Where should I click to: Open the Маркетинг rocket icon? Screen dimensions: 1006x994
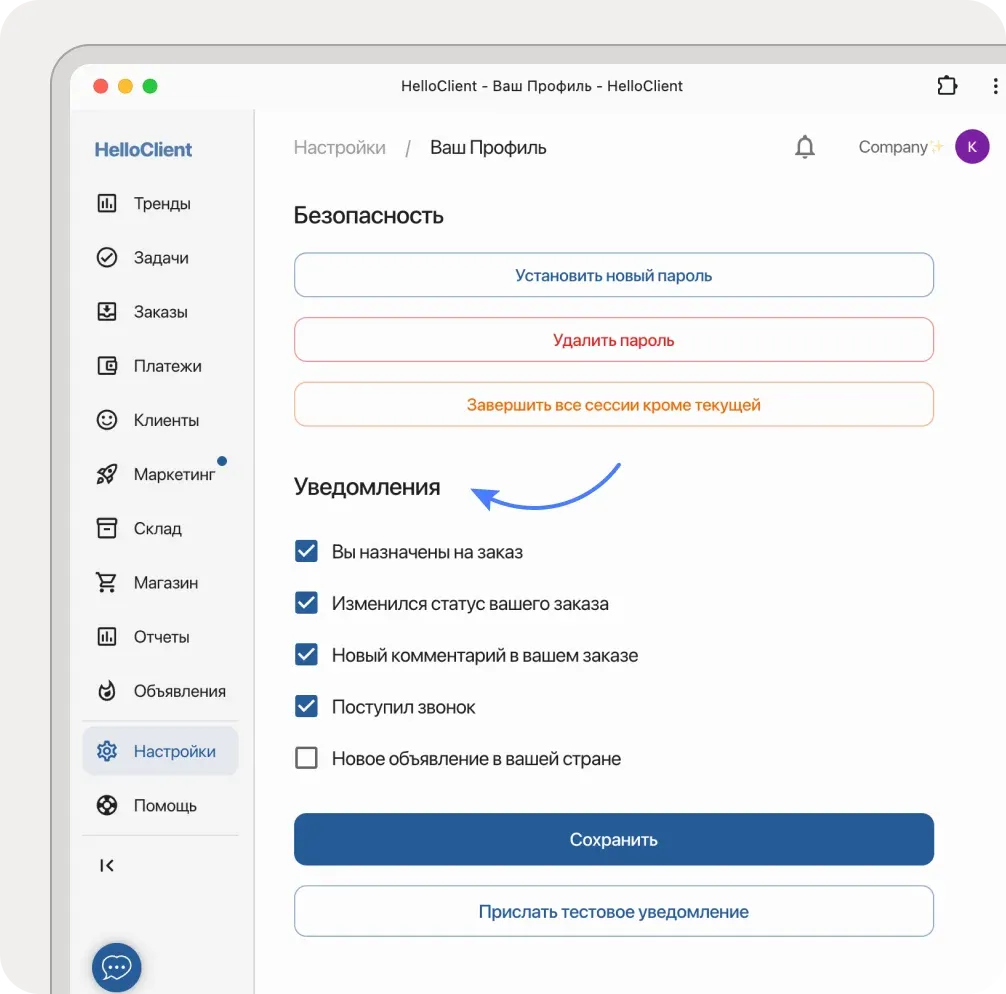(108, 473)
